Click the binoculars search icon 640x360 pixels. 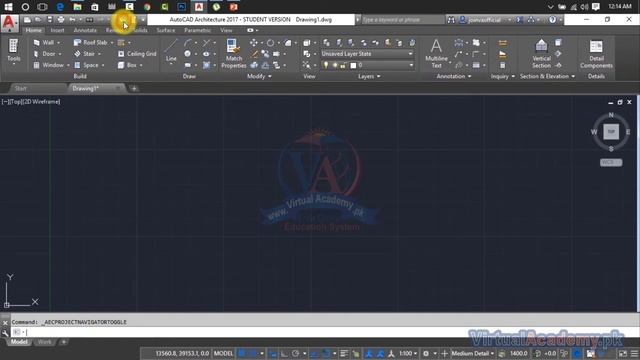(451, 20)
